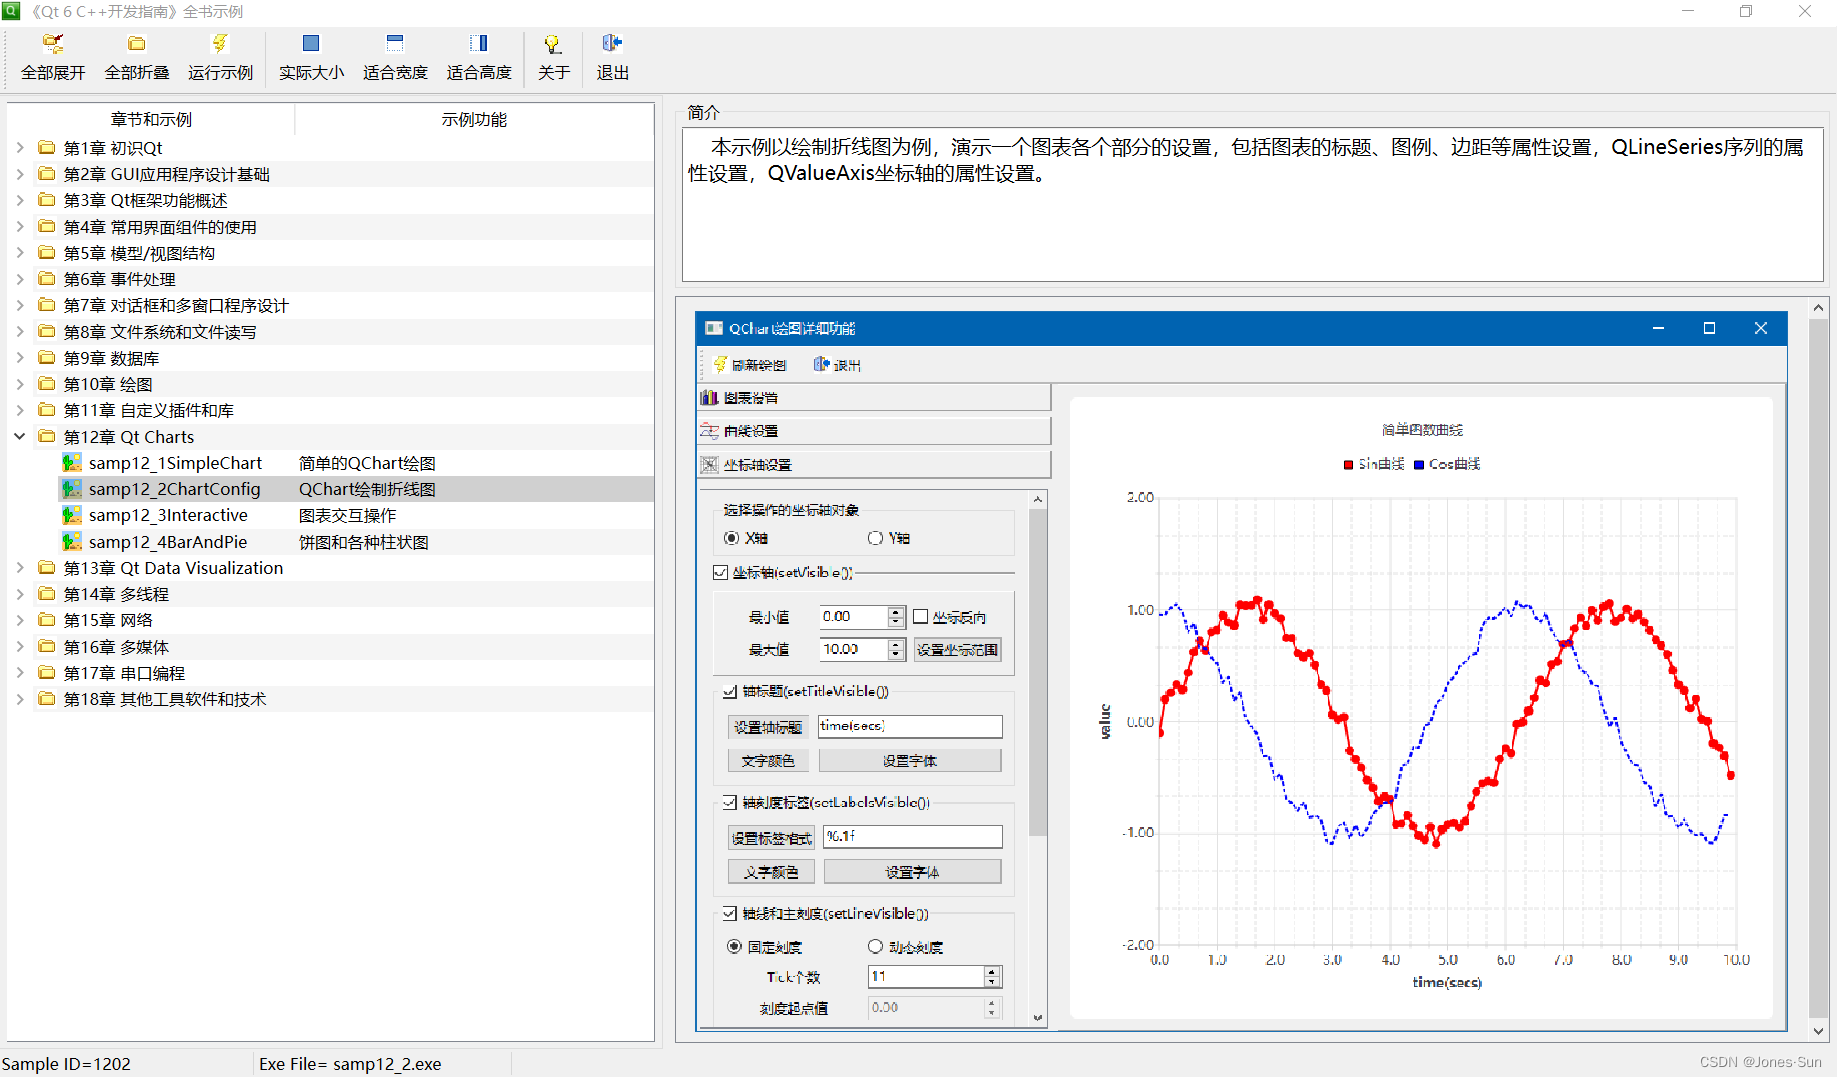Screen dimensions: 1837x1077
Task: Expand the 第10章 绘图 tree node
Action: click(20, 383)
